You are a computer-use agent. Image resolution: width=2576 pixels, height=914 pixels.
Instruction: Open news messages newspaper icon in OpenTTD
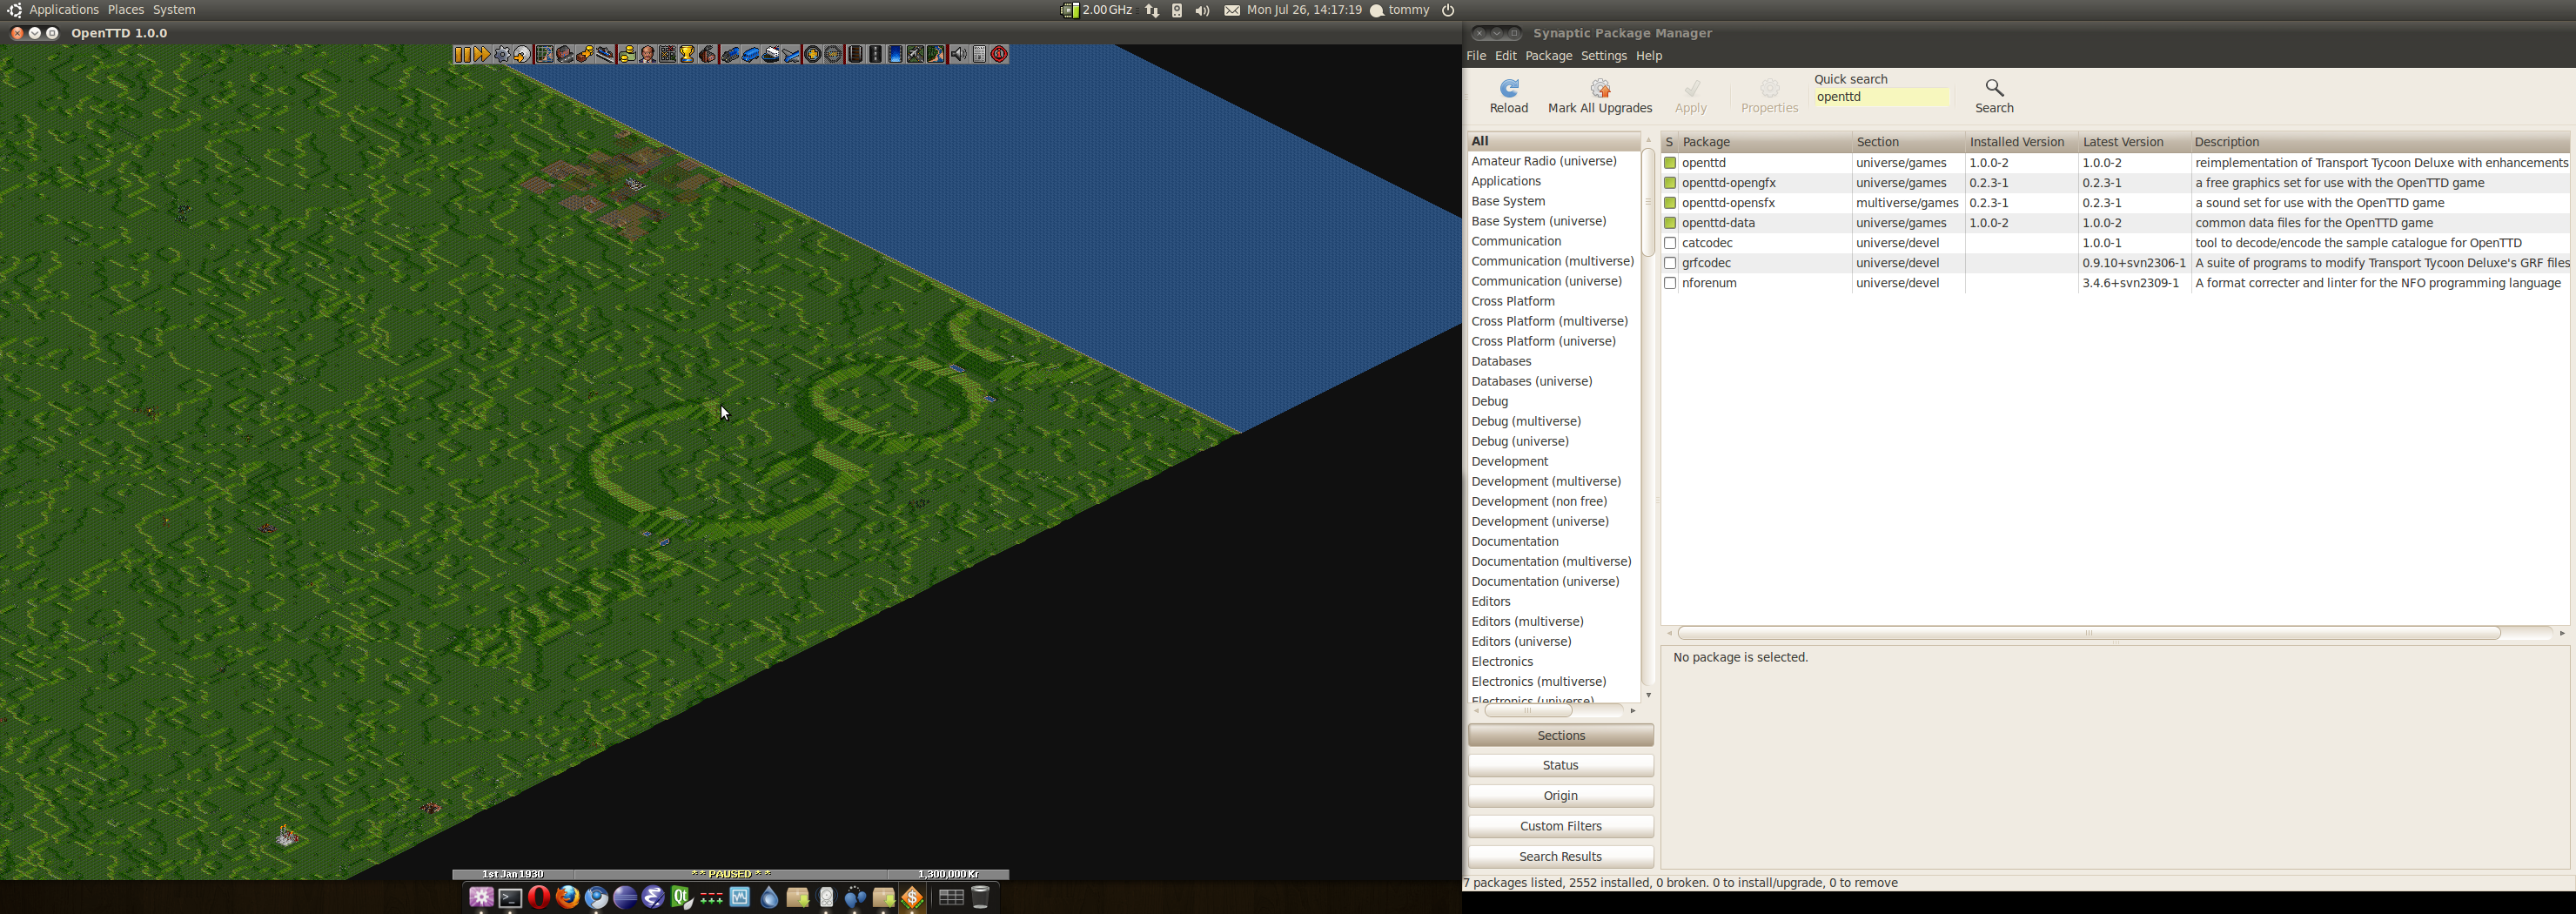pyautogui.click(x=980, y=54)
